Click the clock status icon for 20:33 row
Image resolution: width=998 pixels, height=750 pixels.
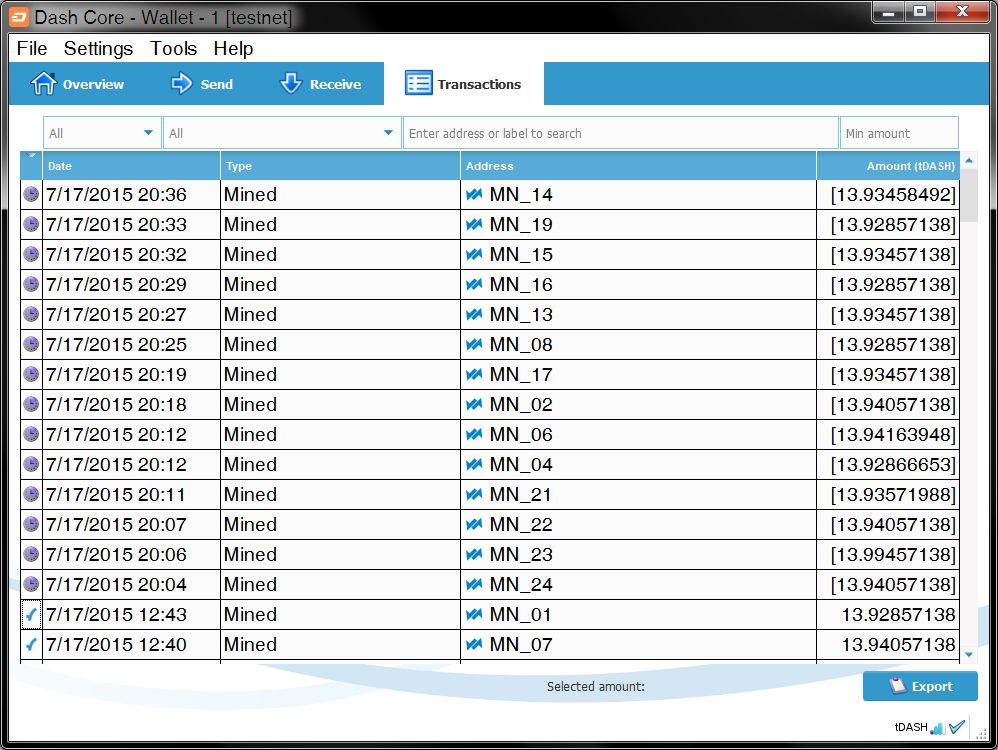click(31, 224)
